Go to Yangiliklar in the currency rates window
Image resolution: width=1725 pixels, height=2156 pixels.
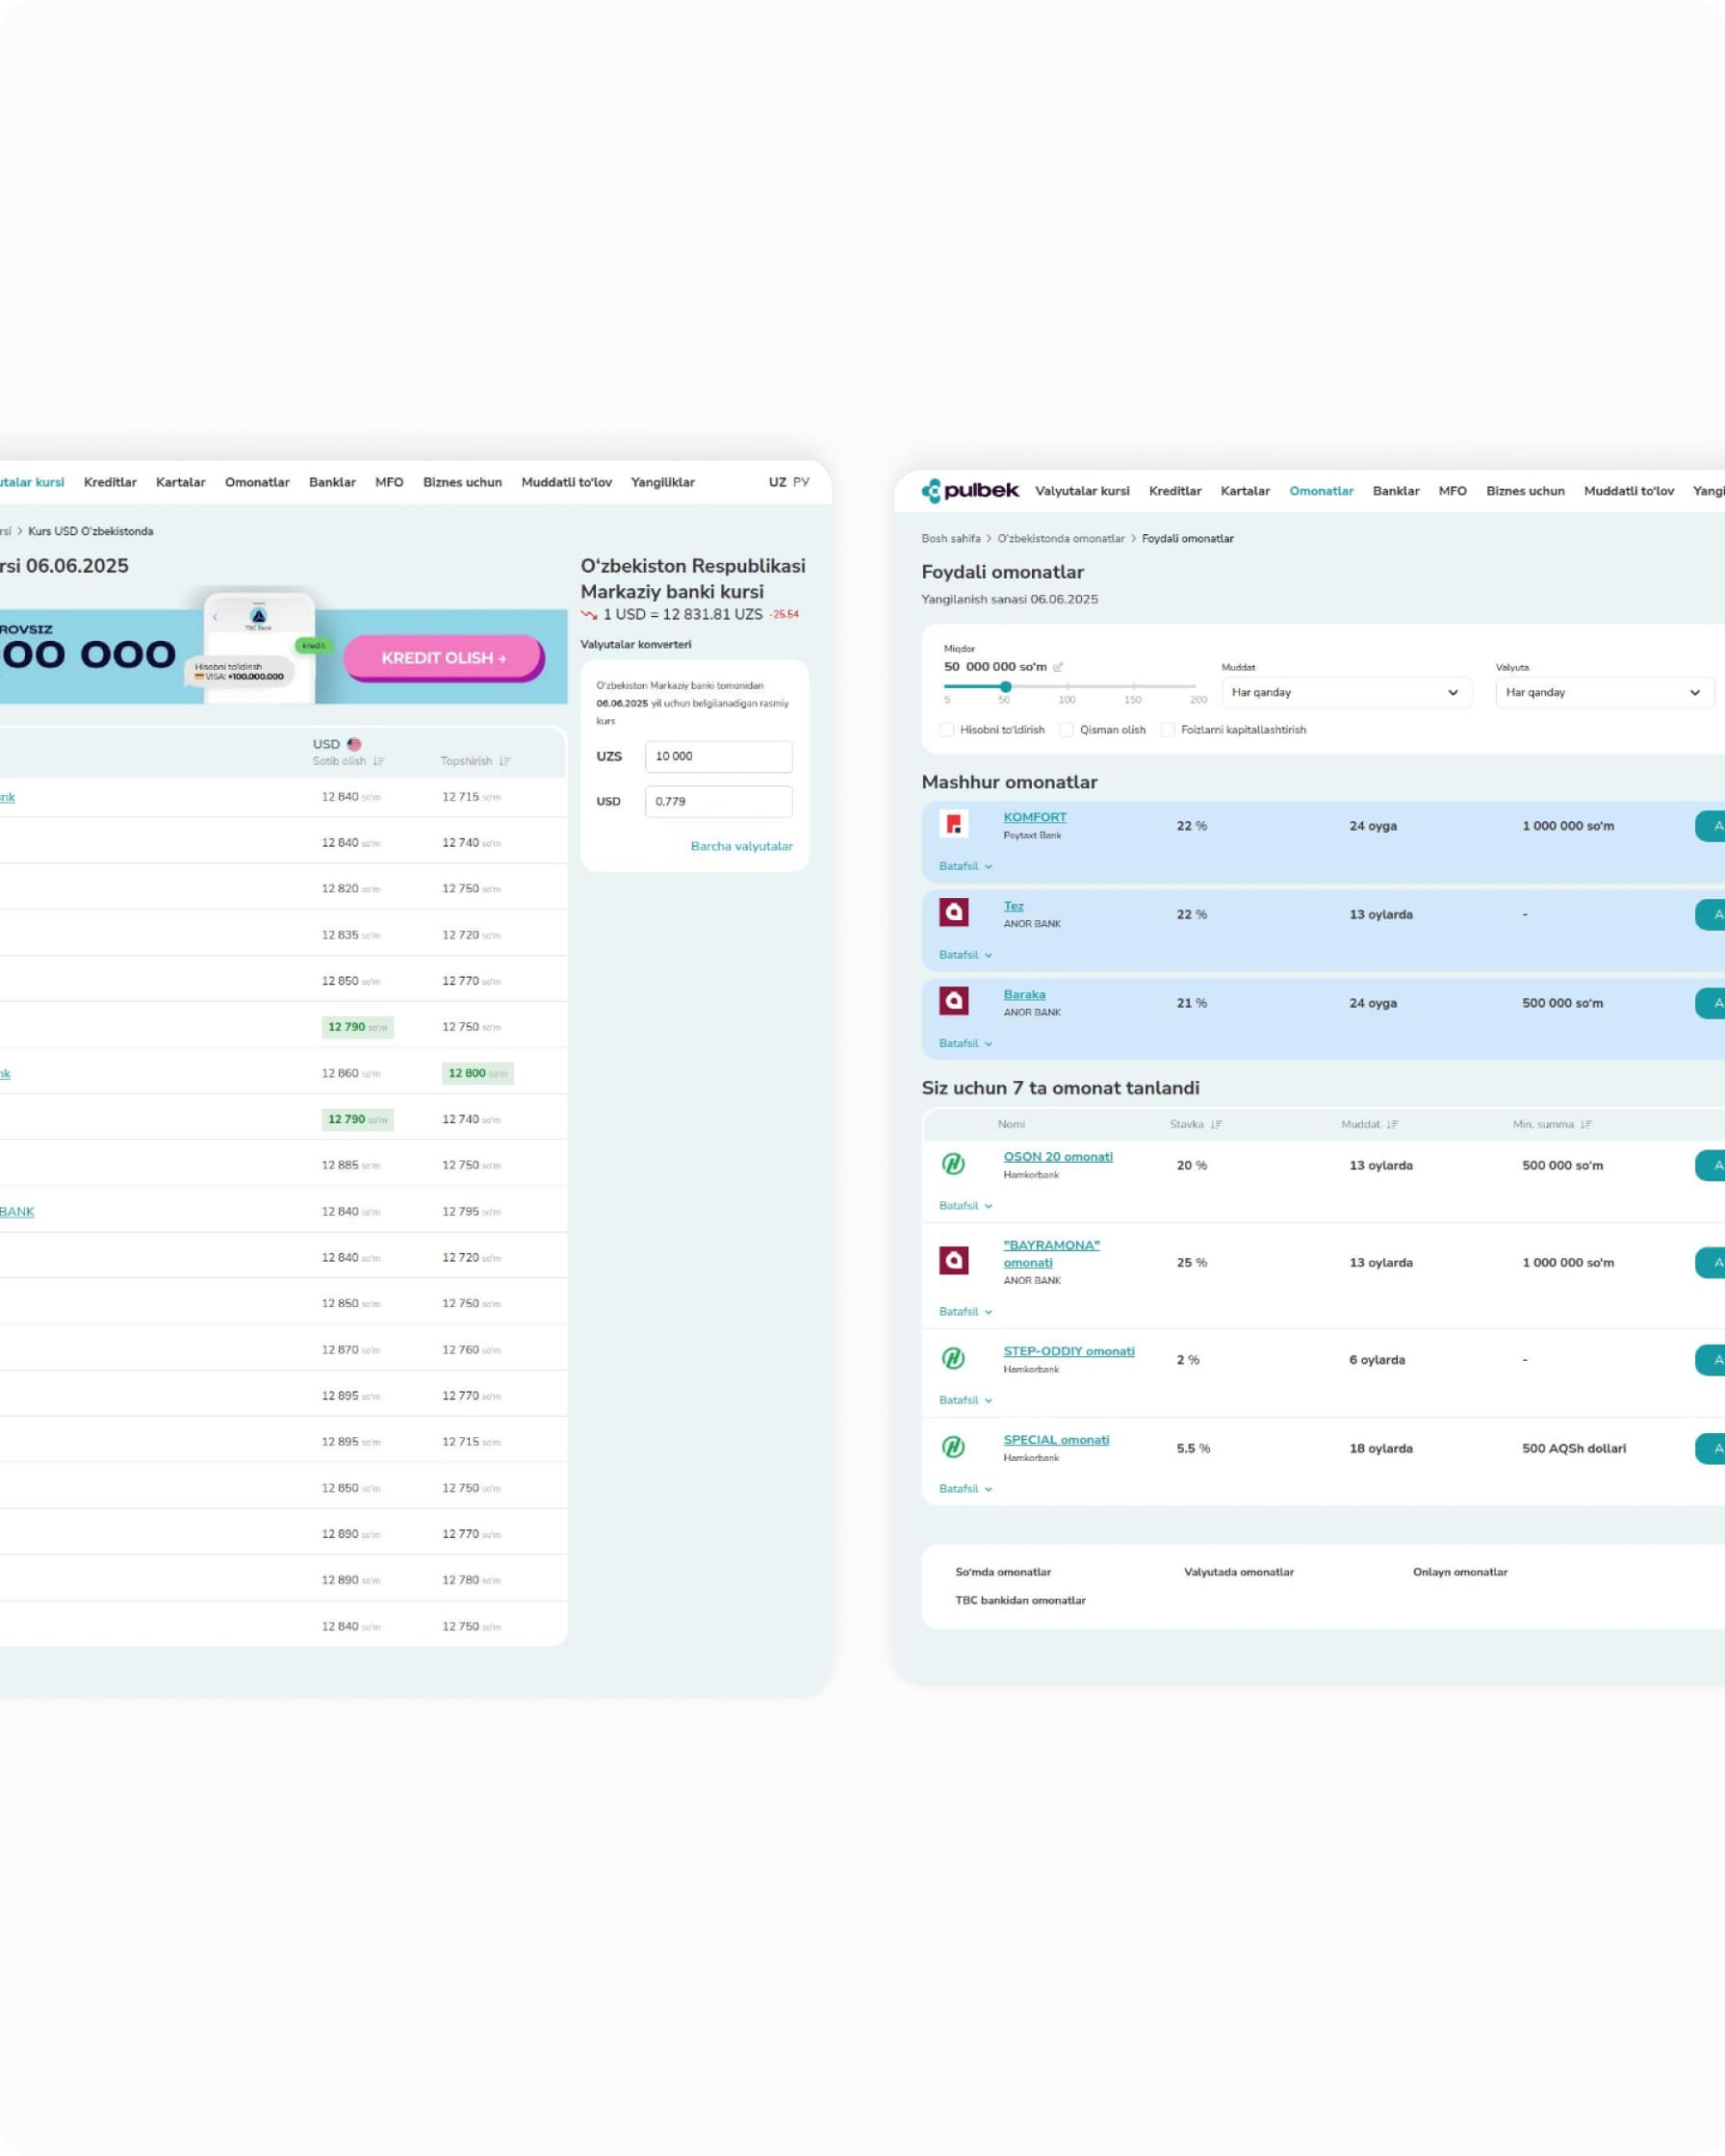coord(662,482)
